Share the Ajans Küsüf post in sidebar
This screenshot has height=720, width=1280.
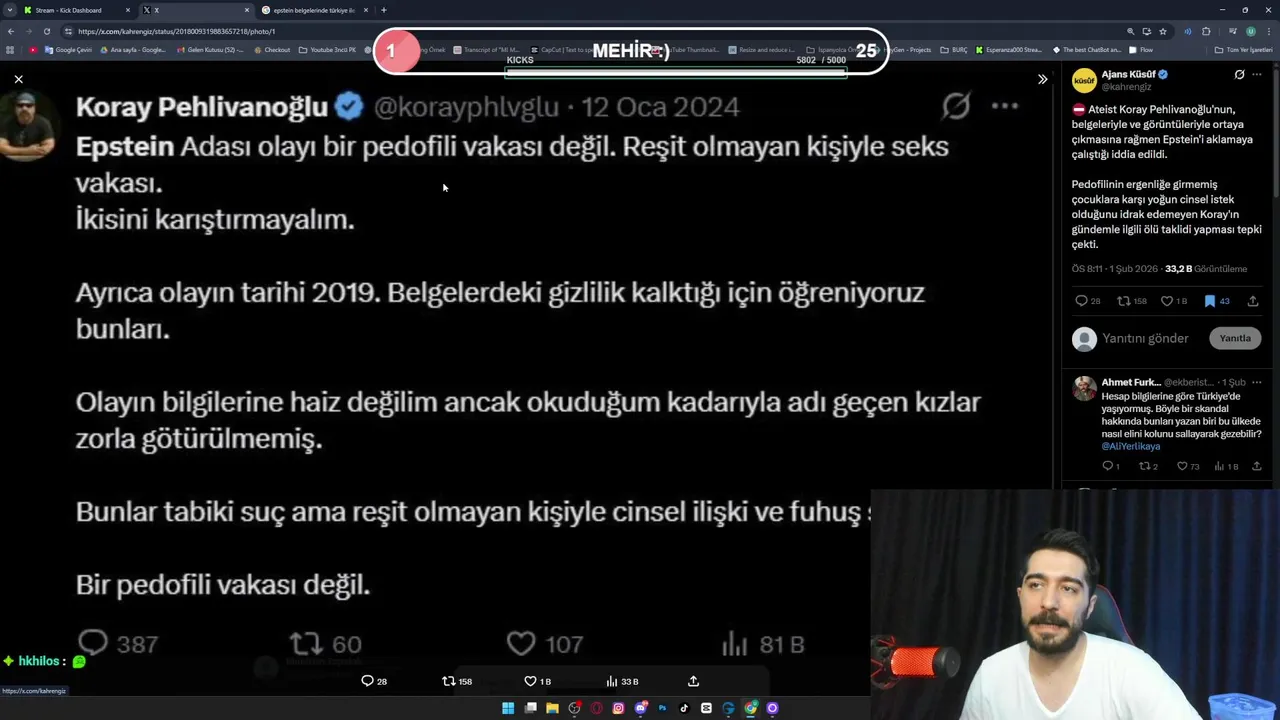[1253, 301]
